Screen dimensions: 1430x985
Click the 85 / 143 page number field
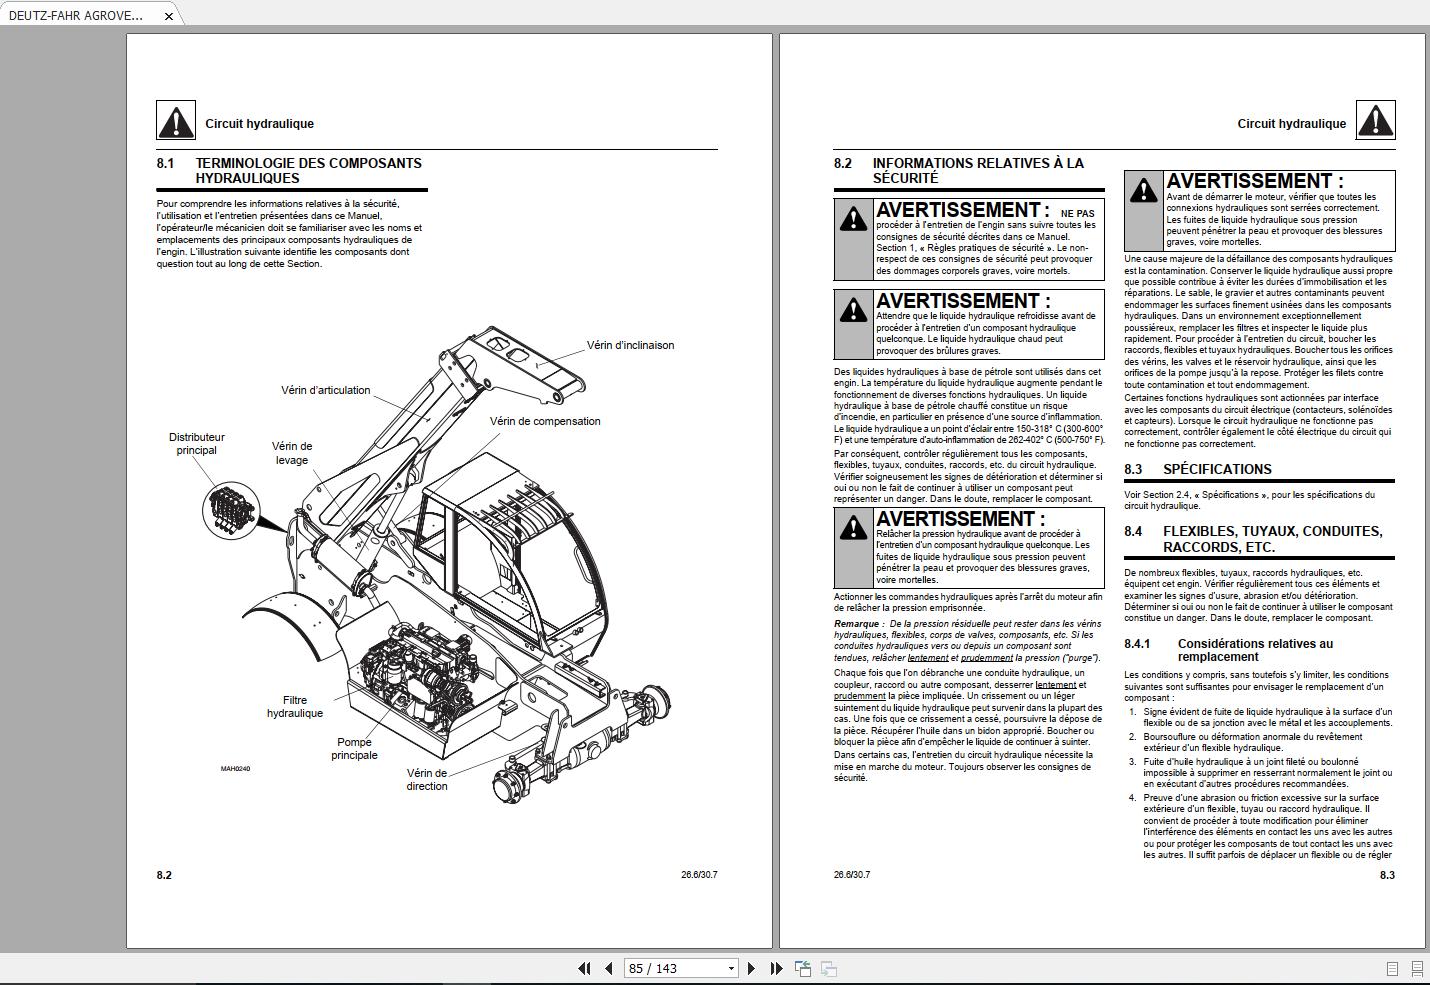point(672,968)
